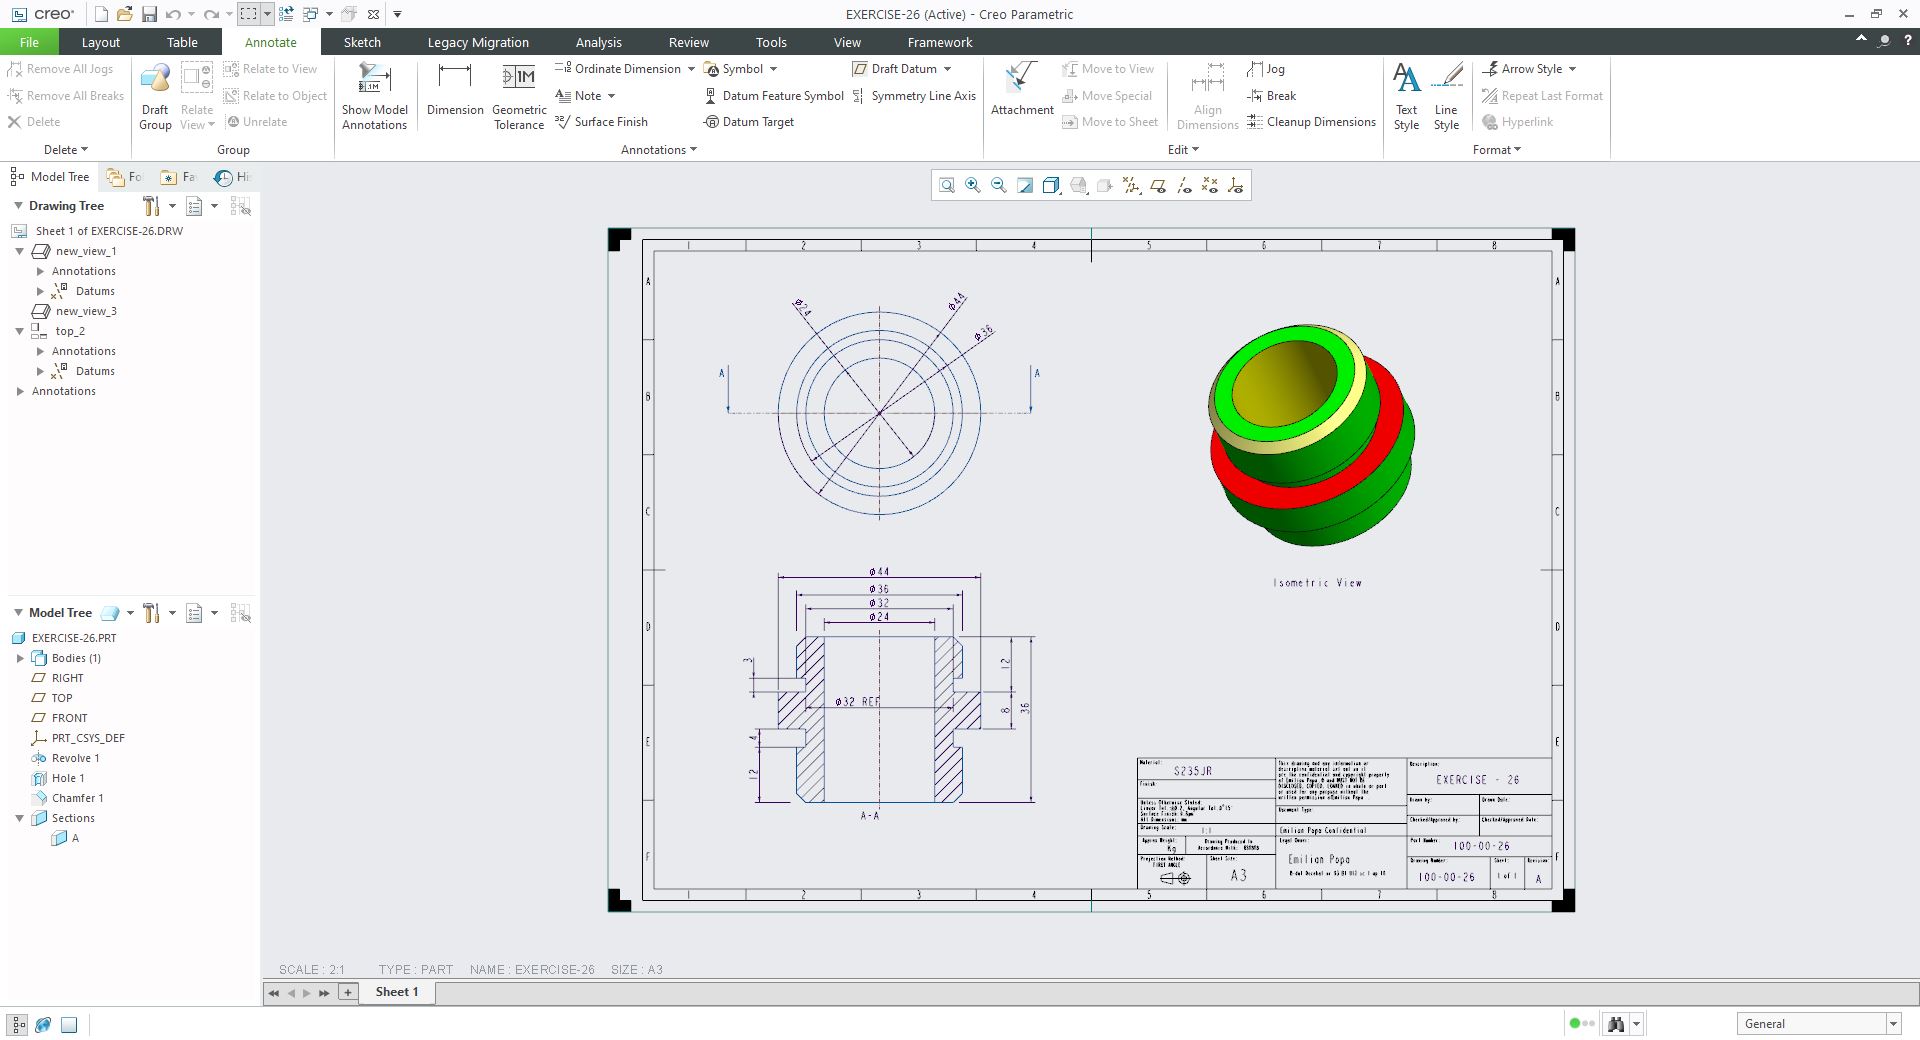This screenshot has height=1040, width=1920.
Task: Click the Windows switcher icon in quick access toolbar
Action: coord(311,14)
